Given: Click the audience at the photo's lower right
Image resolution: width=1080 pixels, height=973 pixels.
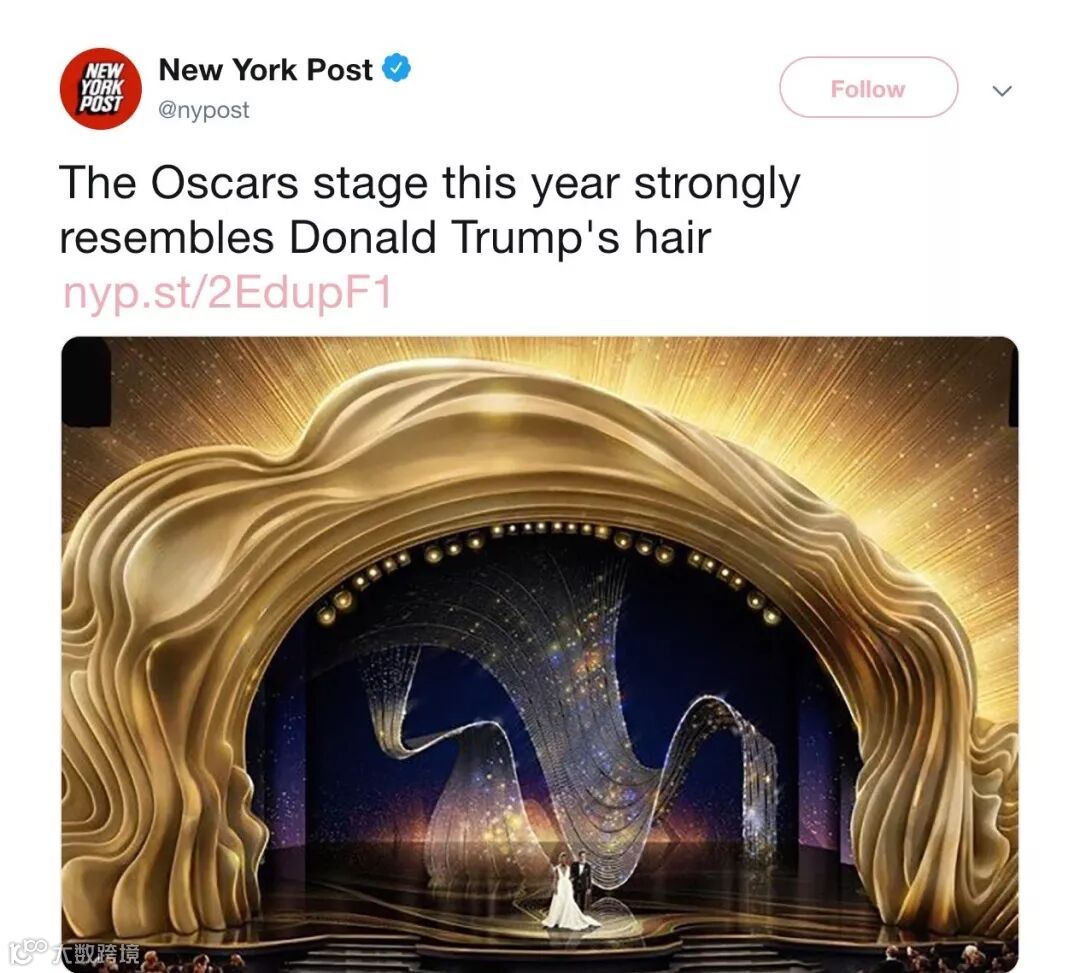Looking at the screenshot, I should click(951, 957).
